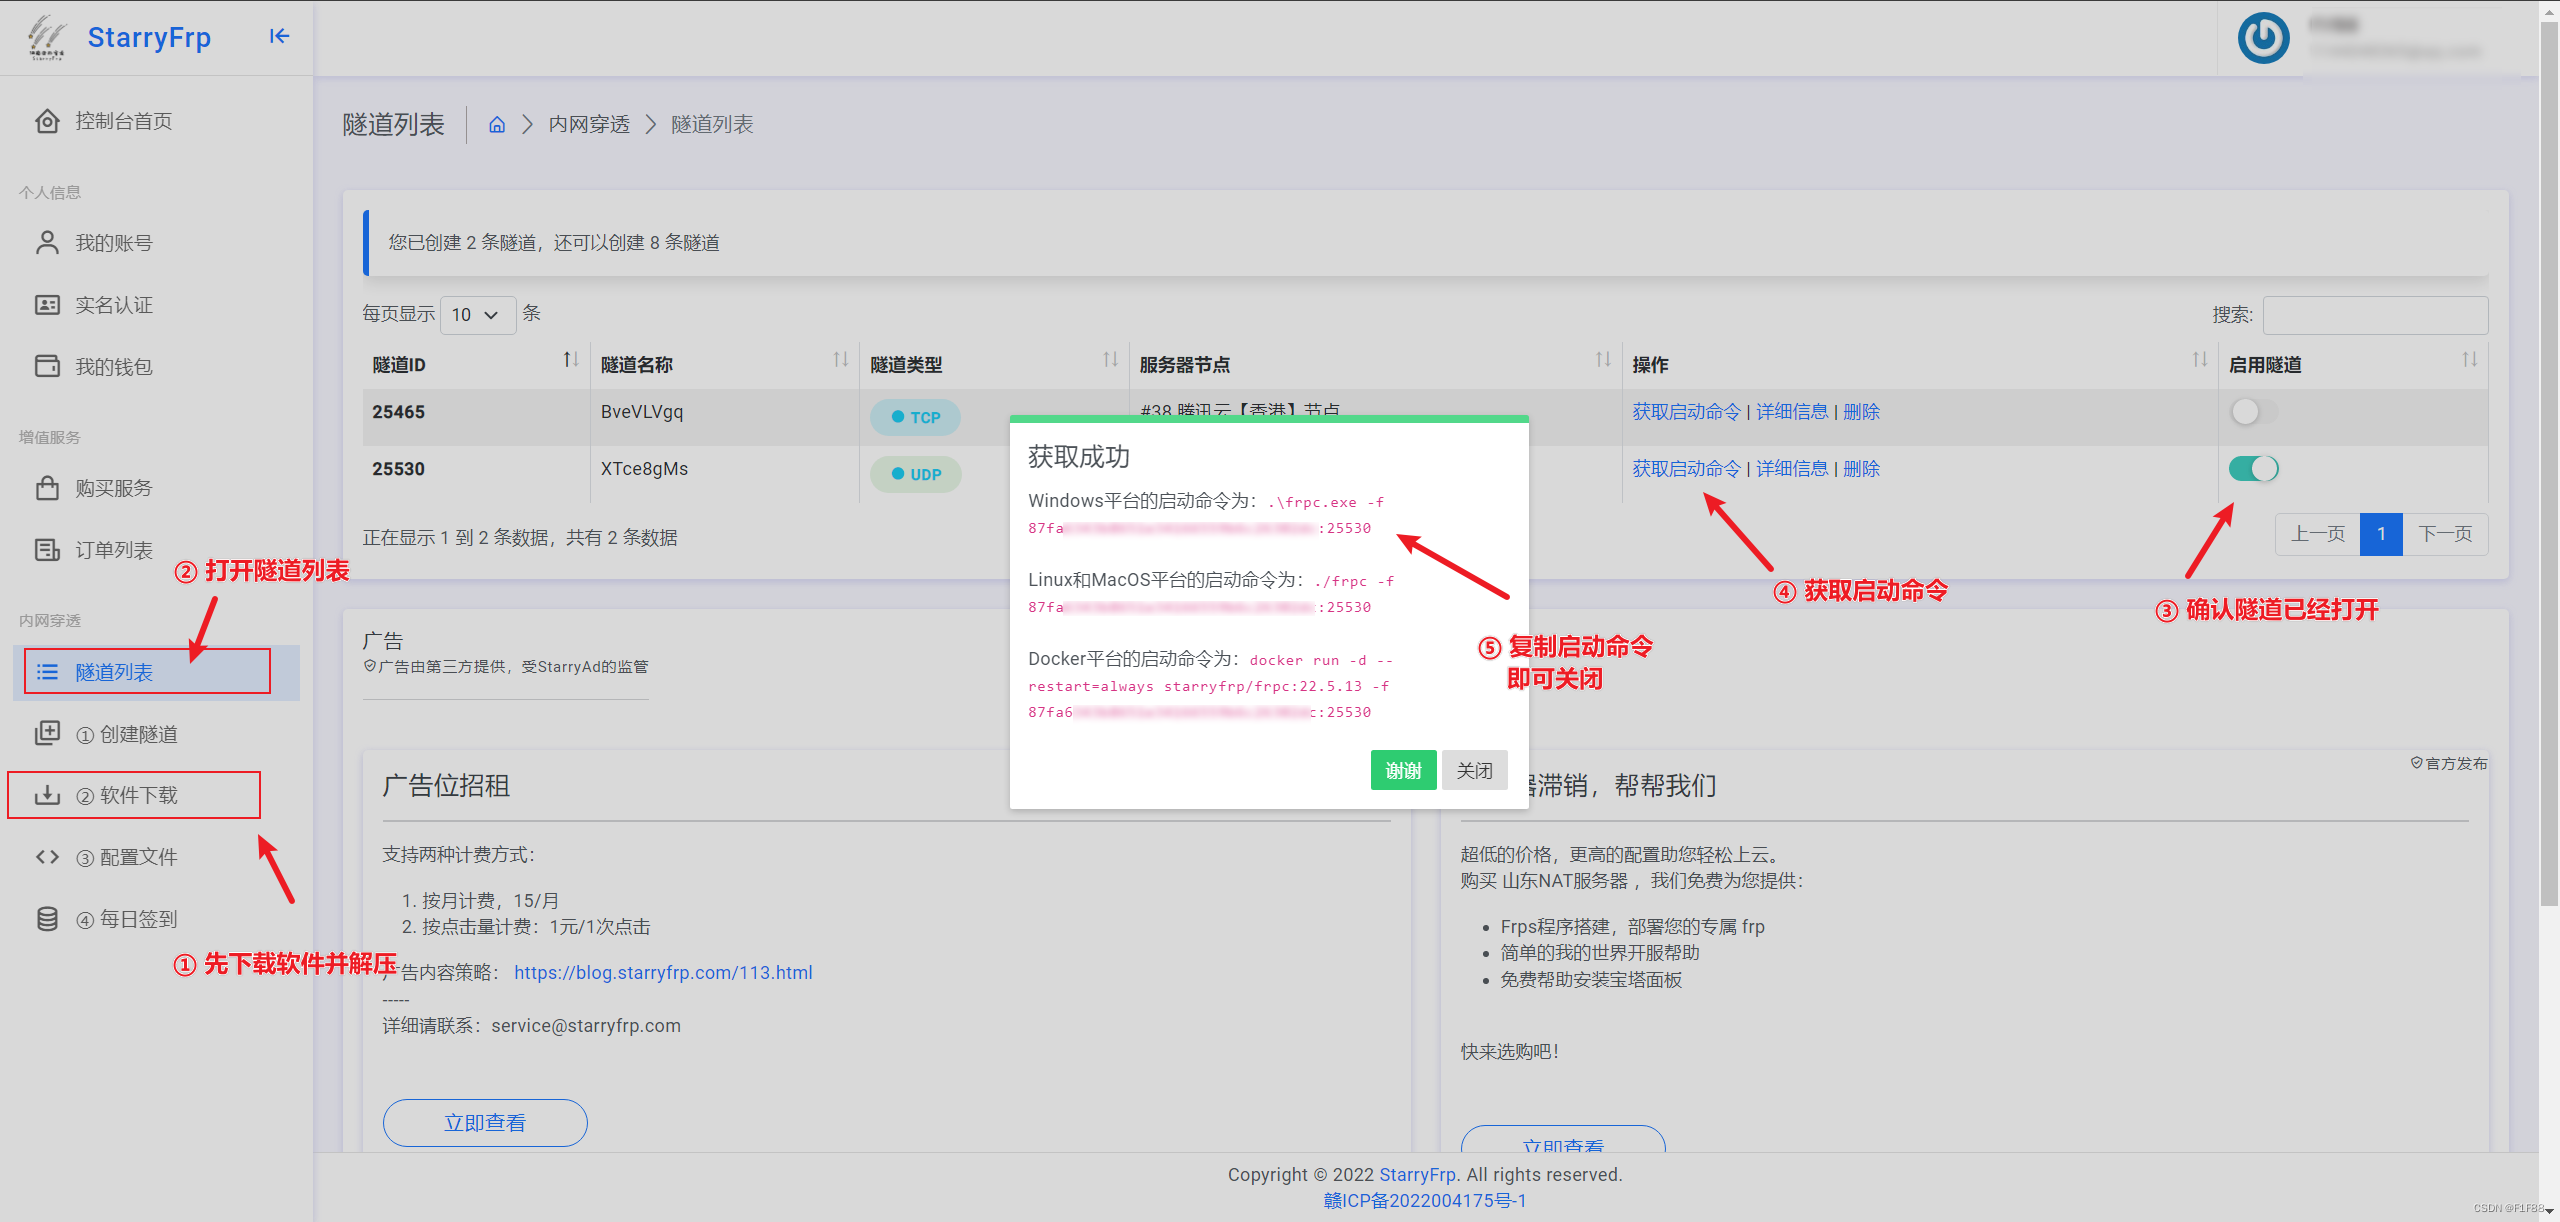
Task: Open the rows-per-page dropdown showing 10
Action: click(478, 315)
